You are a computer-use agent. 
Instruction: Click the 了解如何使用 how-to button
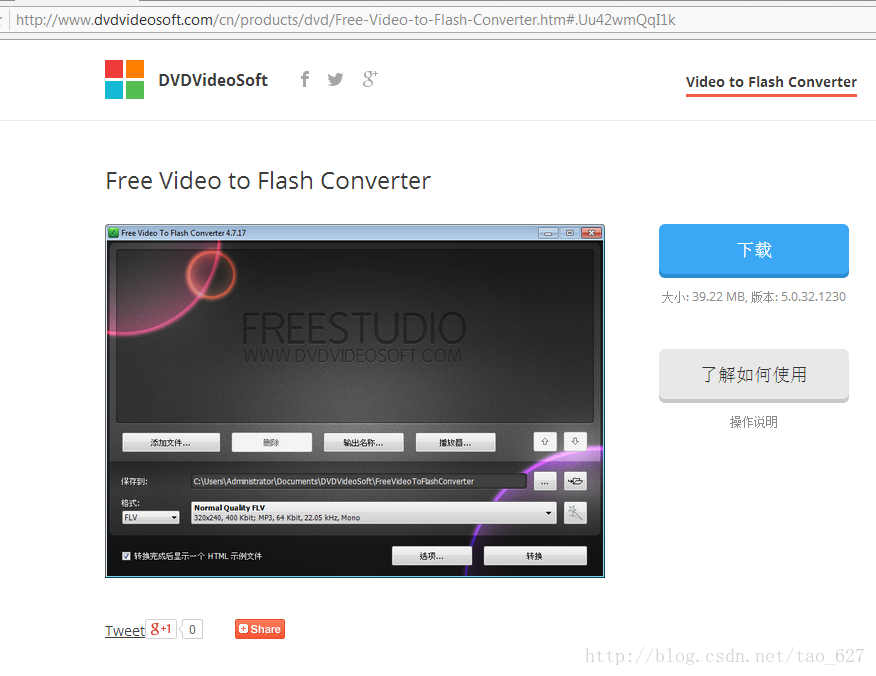click(754, 375)
